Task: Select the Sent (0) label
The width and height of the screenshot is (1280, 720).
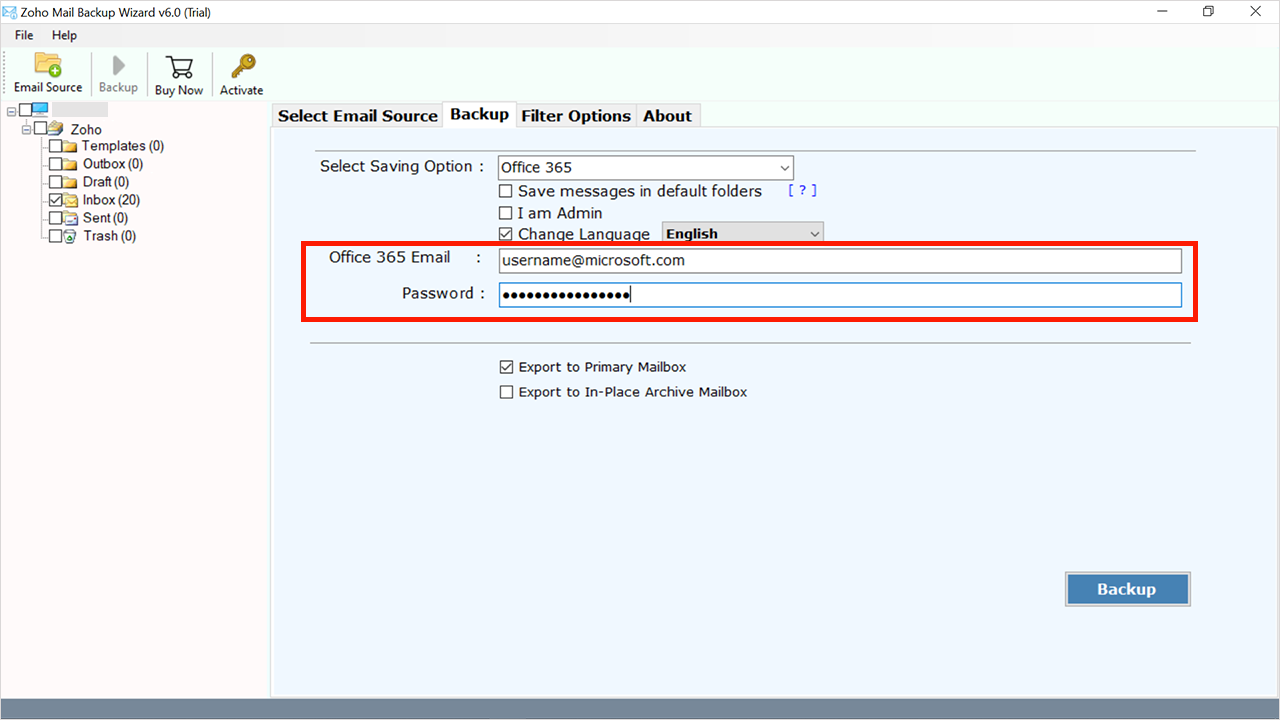Action: 105,218
